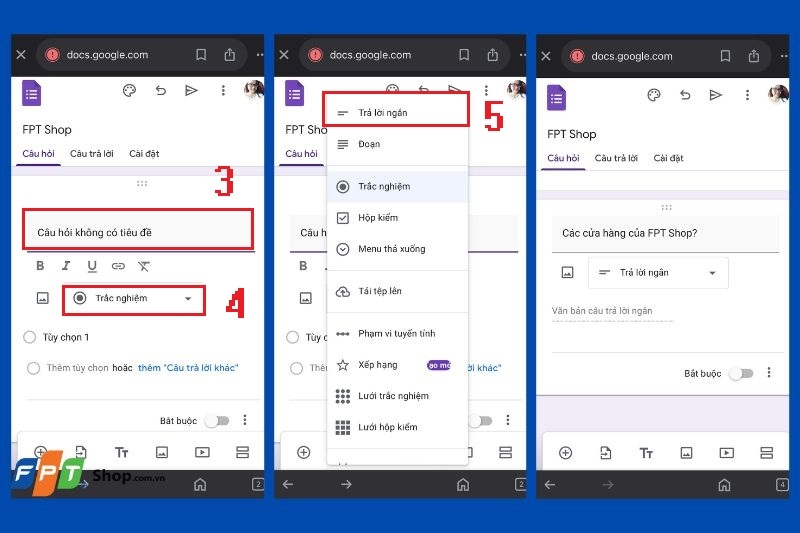This screenshot has height=533, width=800.
Task: Click the Bold icon in the left phone's formatting row
Action: 40,266
